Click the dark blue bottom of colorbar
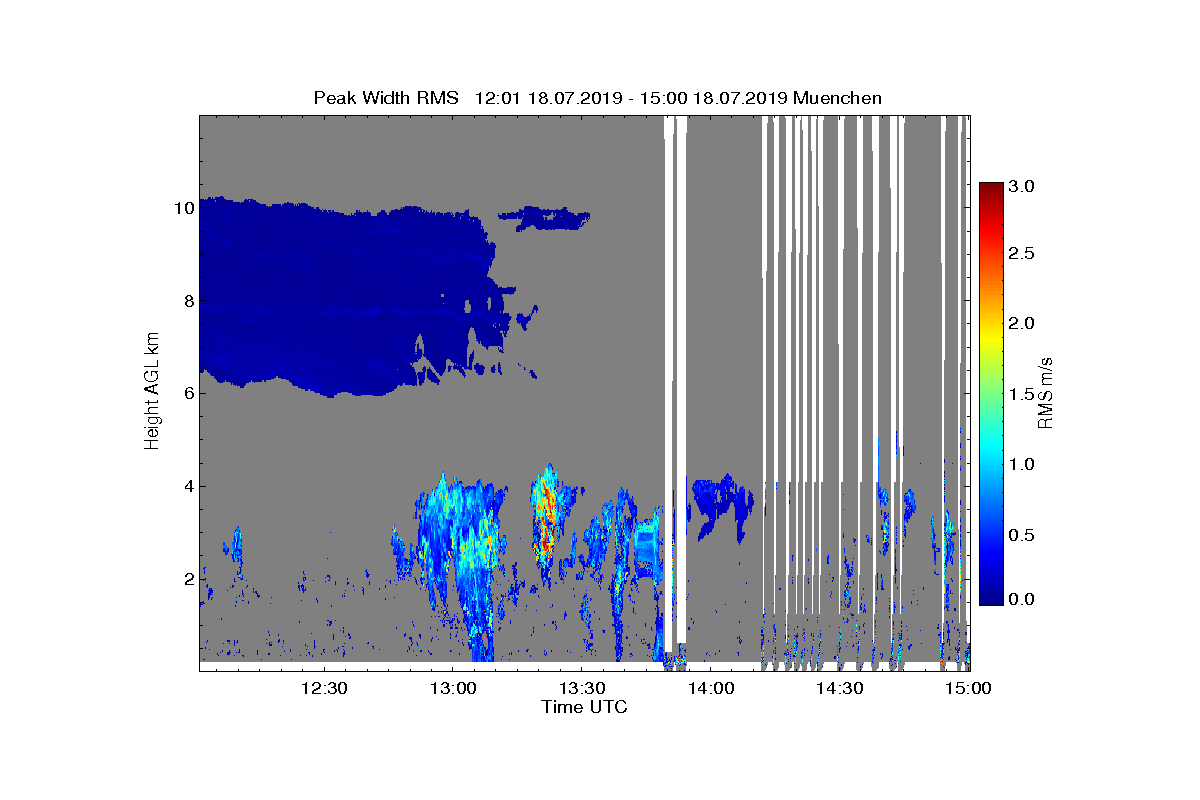This screenshot has height=800, width=1200. point(991,596)
